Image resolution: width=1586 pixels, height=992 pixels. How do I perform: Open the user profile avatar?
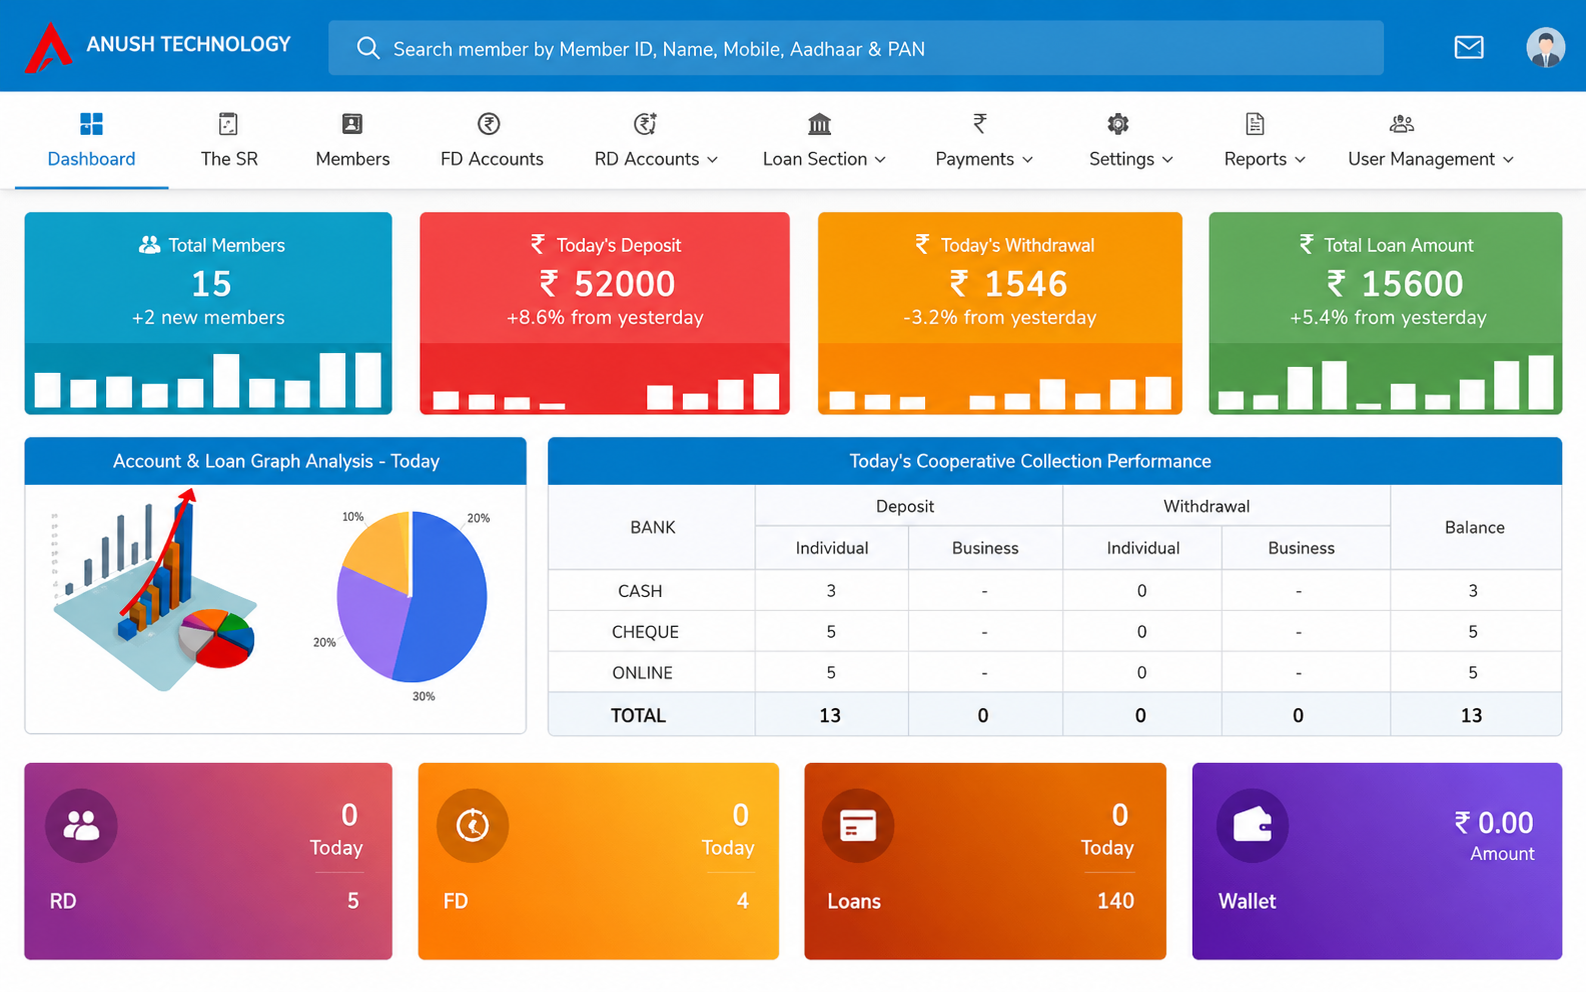click(1545, 47)
